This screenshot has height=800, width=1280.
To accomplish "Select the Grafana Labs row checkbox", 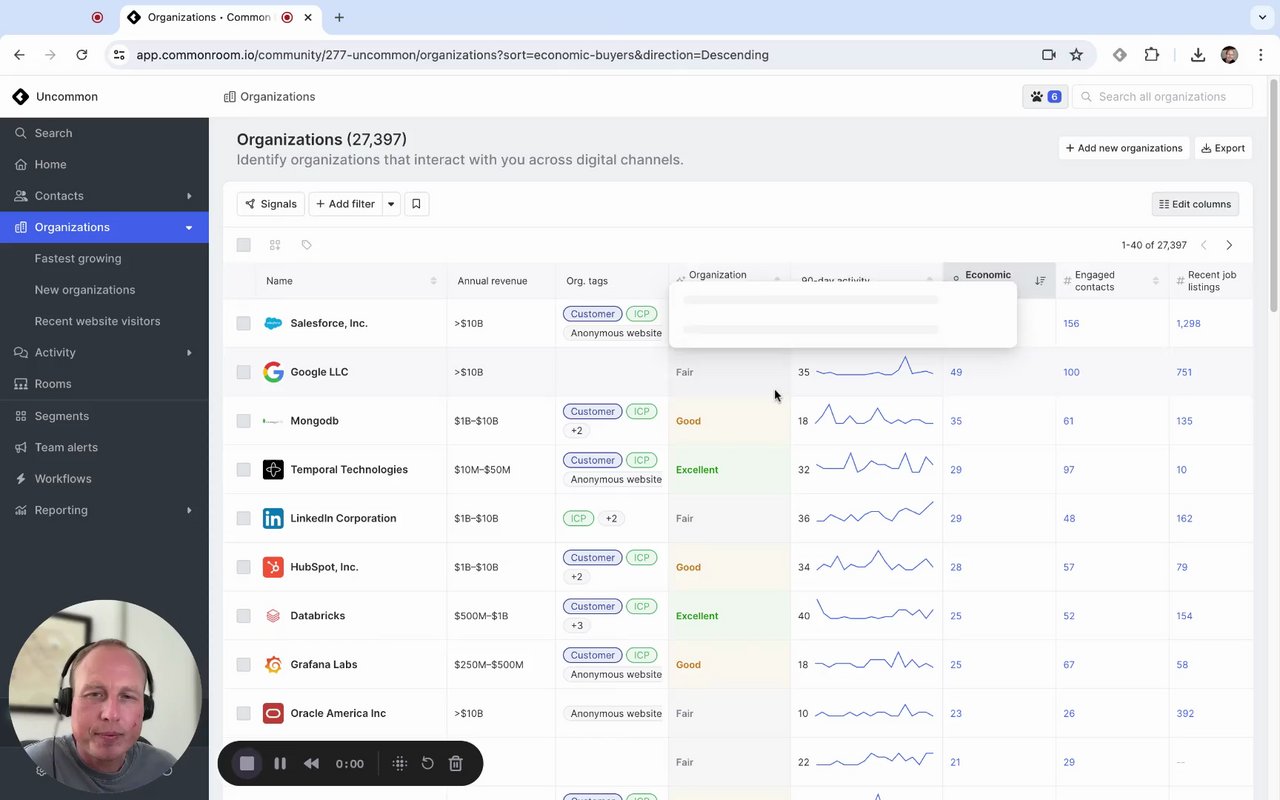I will tap(243, 665).
